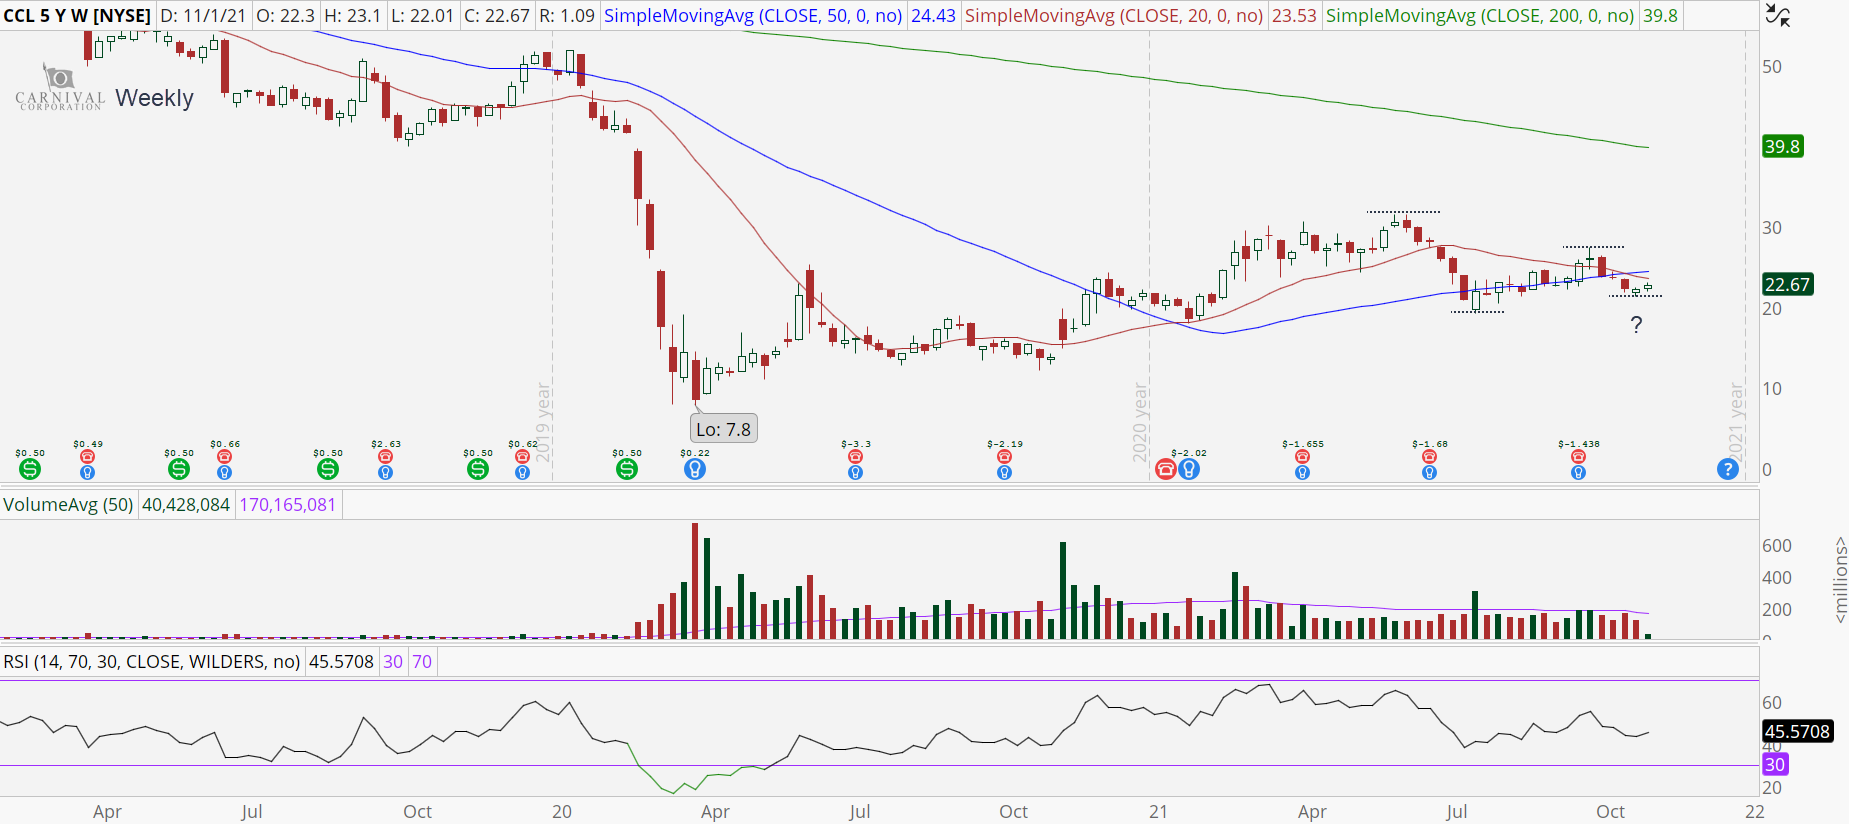Image resolution: width=1849 pixels, height=824 pixels.
Task: Click the 21 year label on the time axis
Action: pos(1158,812)
